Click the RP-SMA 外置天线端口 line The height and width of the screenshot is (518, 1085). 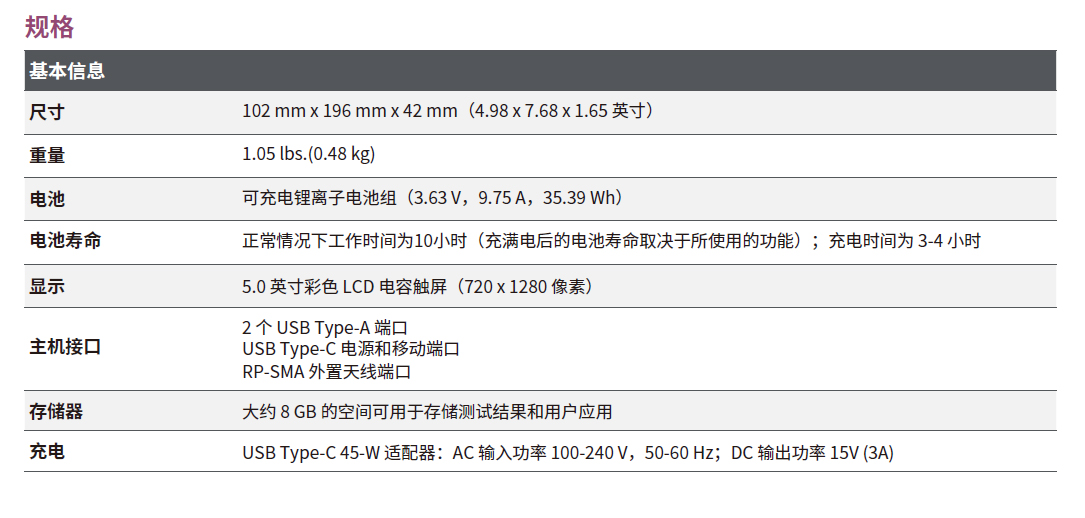pos(327,372)
